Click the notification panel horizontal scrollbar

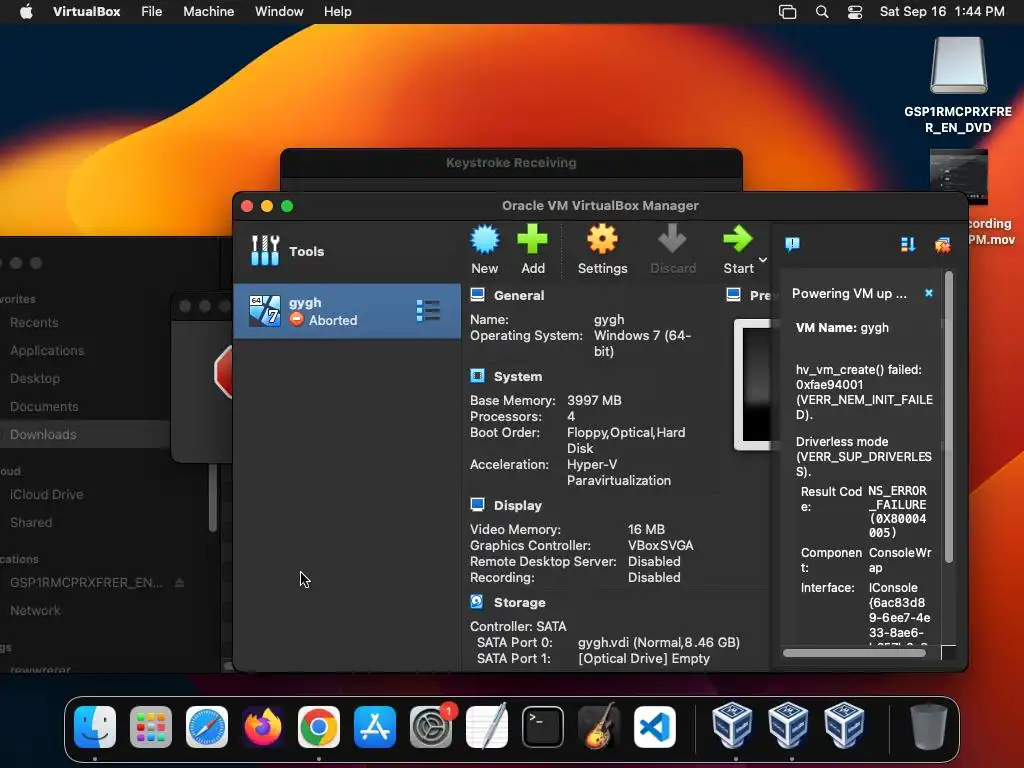pyautogui.click(x=854, y=653)
